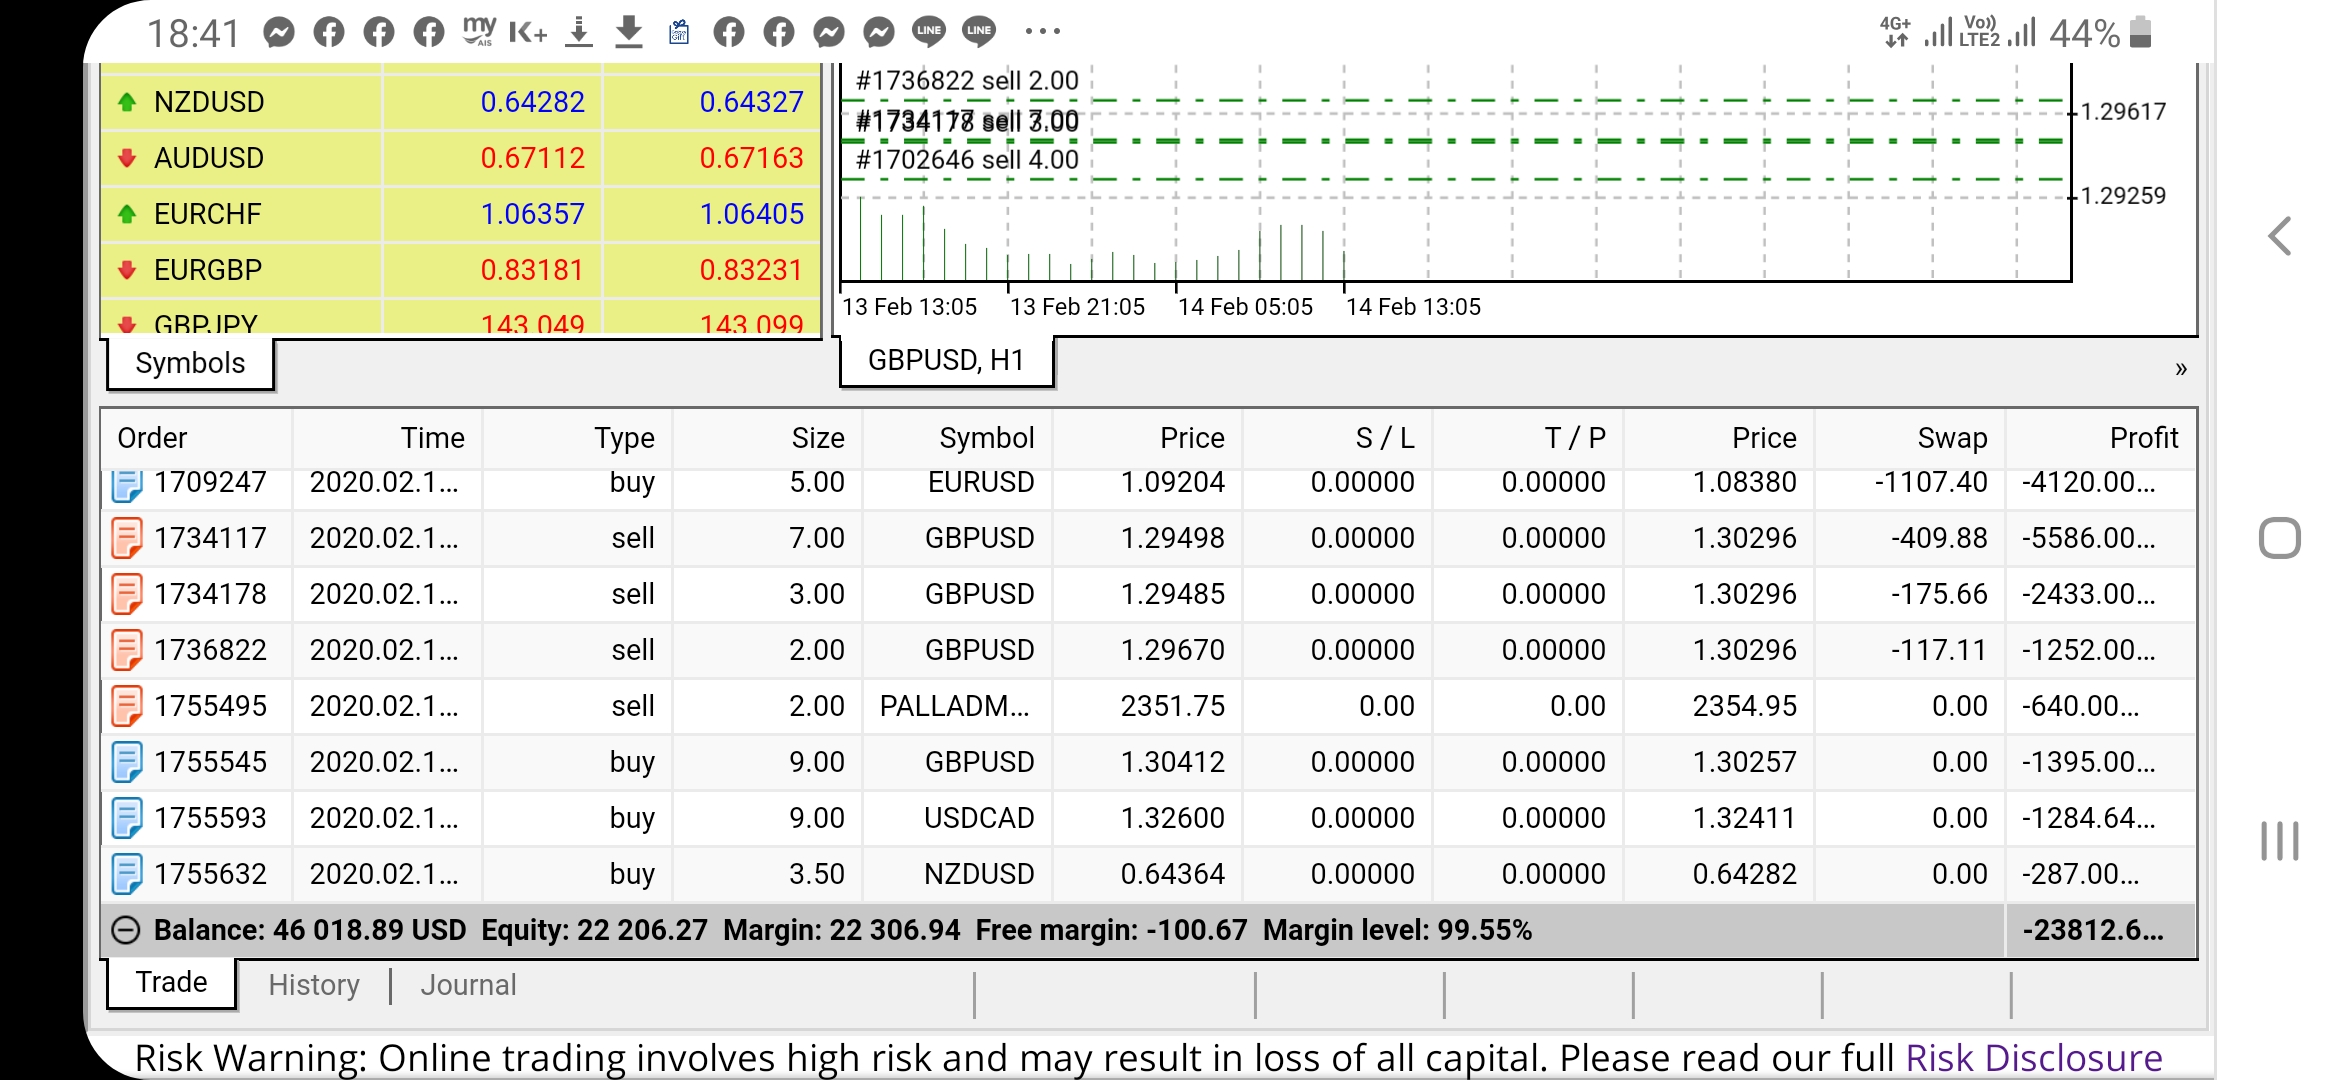Click buy order icon for USDCAD 1755593
Screen dimensions: 2340x1080
coord(127,818)
